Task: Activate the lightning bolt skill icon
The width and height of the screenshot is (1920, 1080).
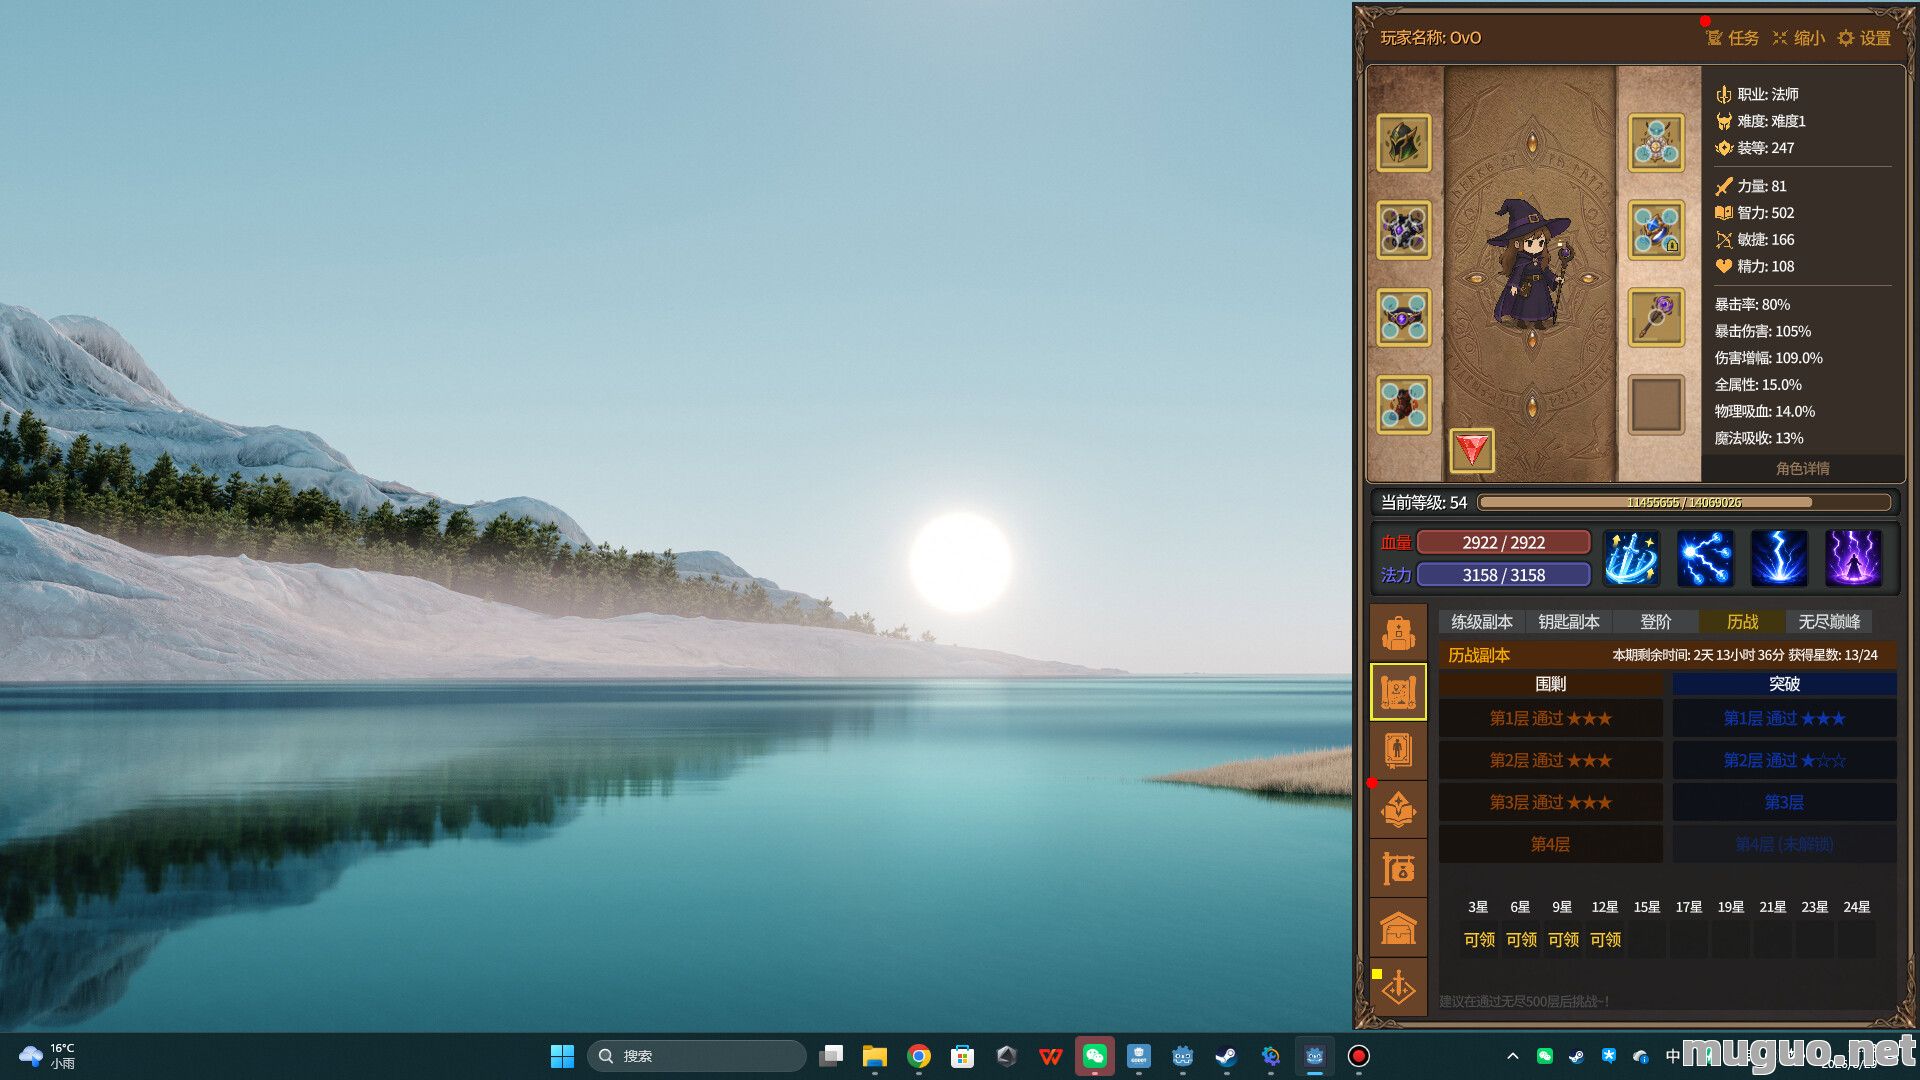Action: [1779, 558]
